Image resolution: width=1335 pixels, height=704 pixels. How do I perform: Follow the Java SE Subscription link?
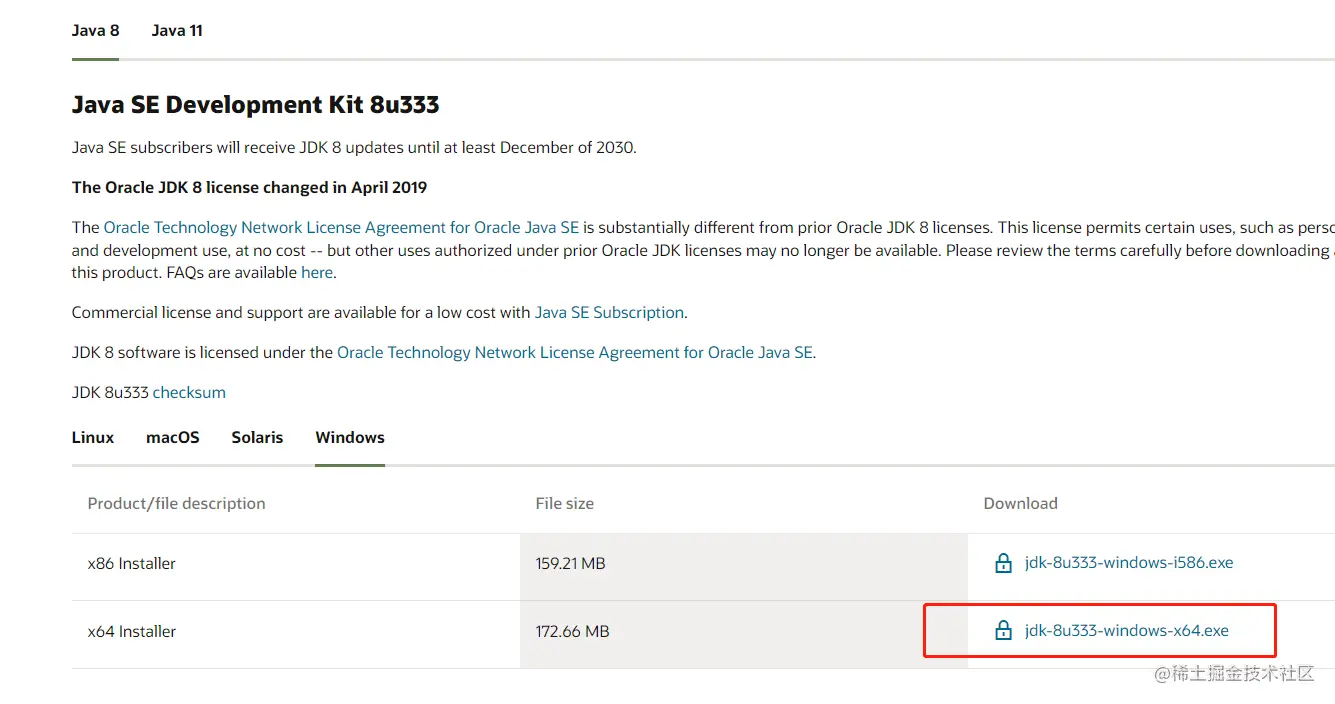click(x=609, y=312)
